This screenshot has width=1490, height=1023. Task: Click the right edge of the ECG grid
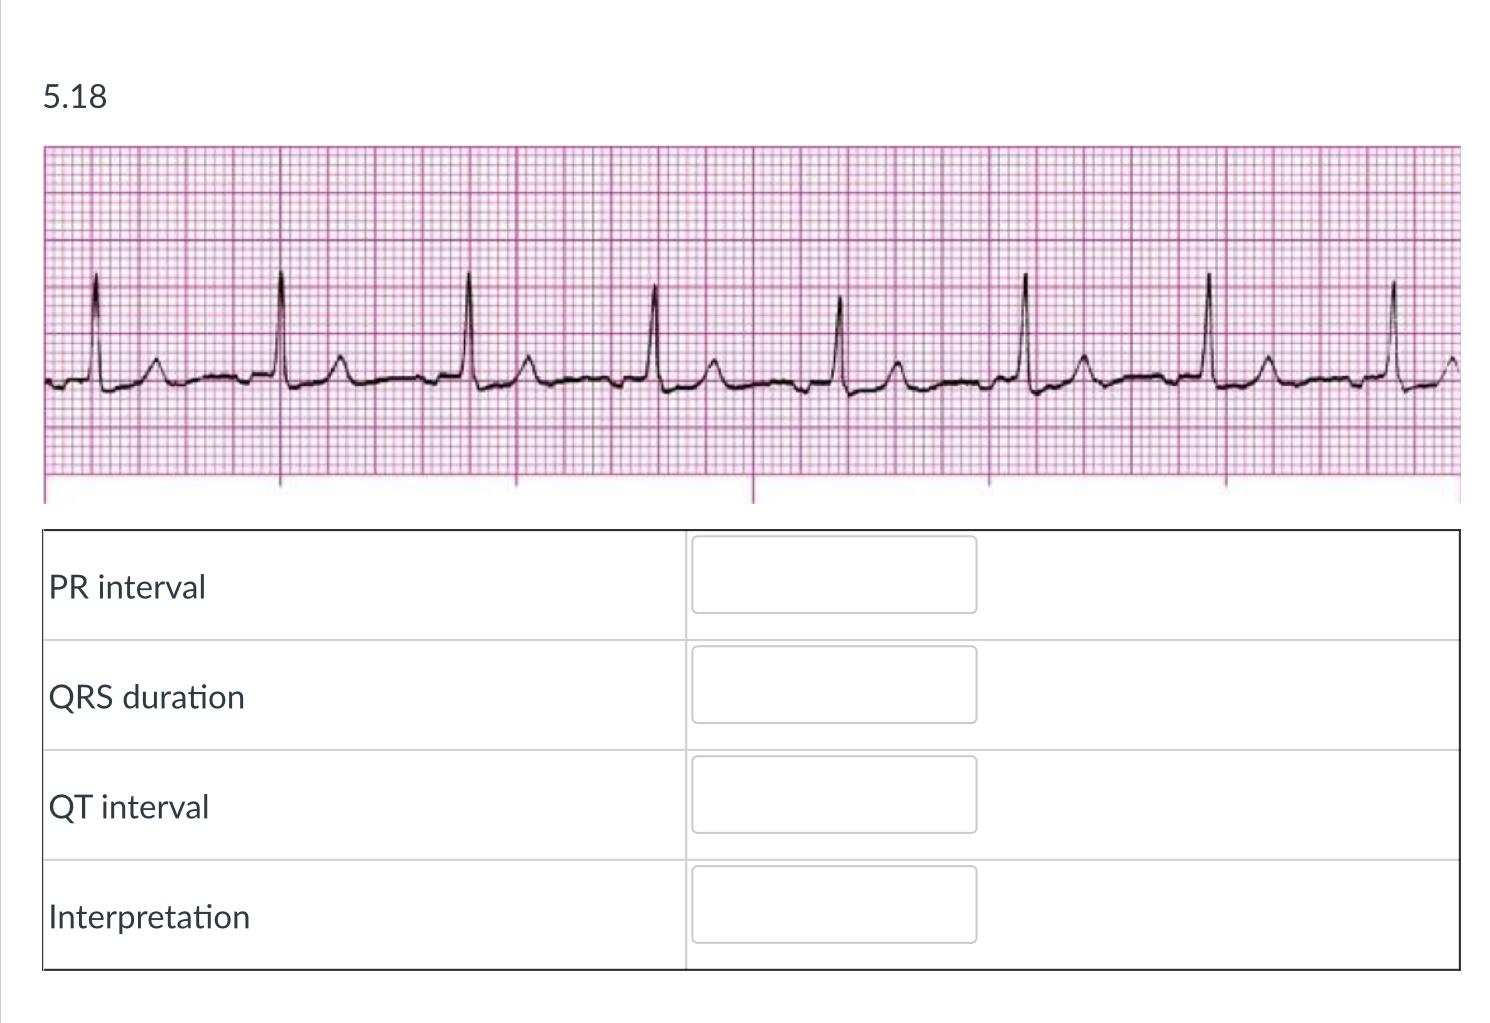(x=1455, y=320)
